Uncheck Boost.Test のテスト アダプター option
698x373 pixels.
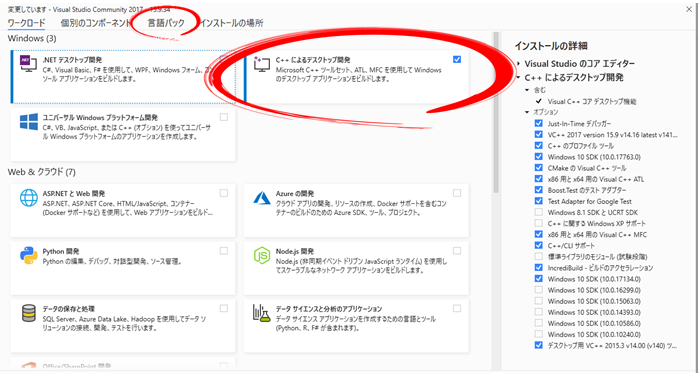(x=539, y=190)
